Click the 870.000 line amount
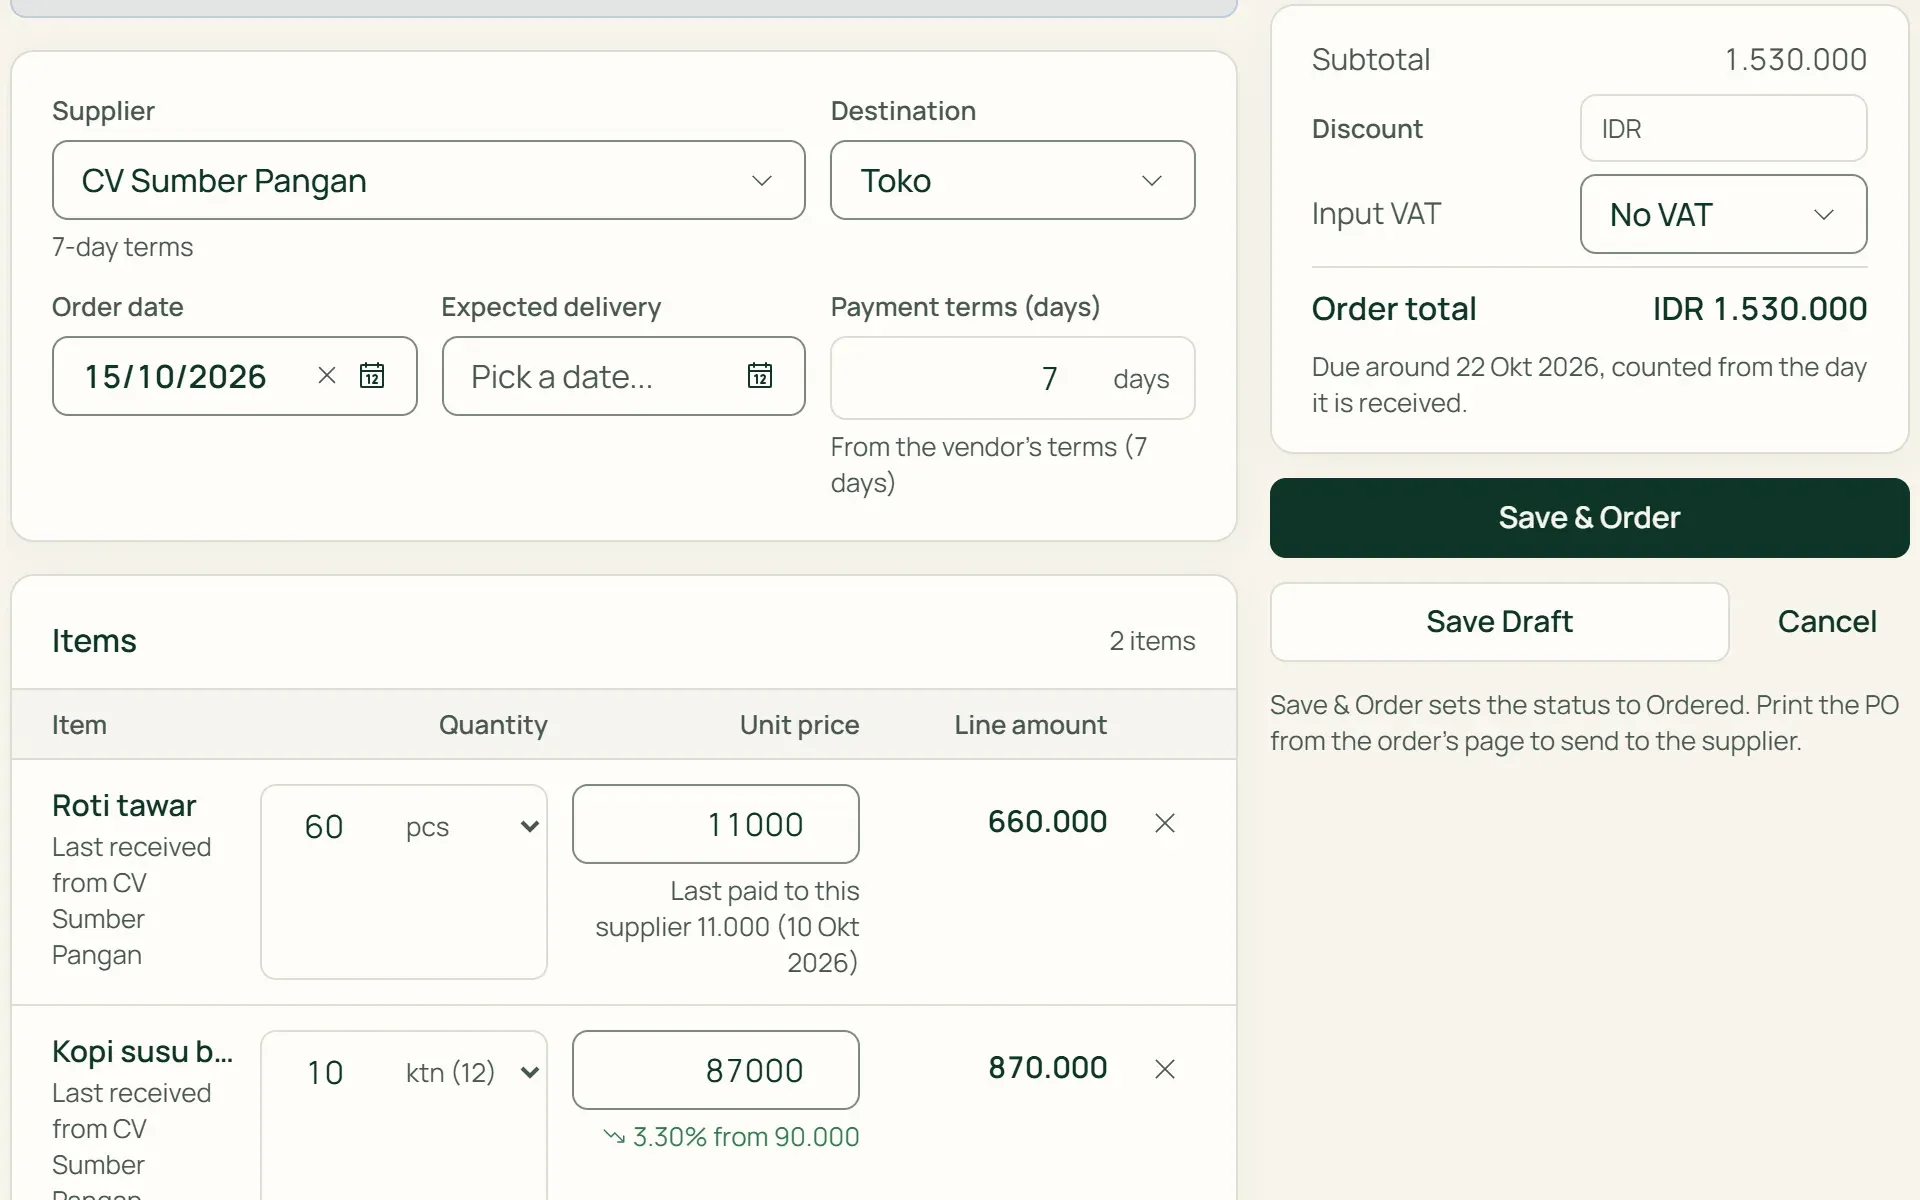Viewport: 1920px width, 1200px height. coord(1047,1068)
